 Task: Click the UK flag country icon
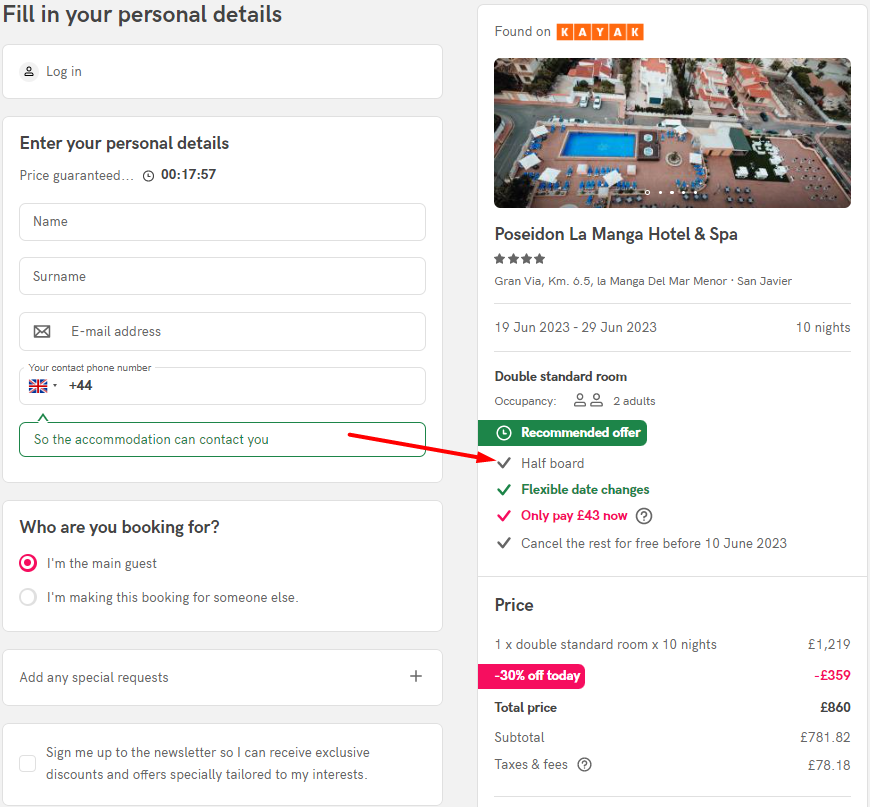(38, 386)
